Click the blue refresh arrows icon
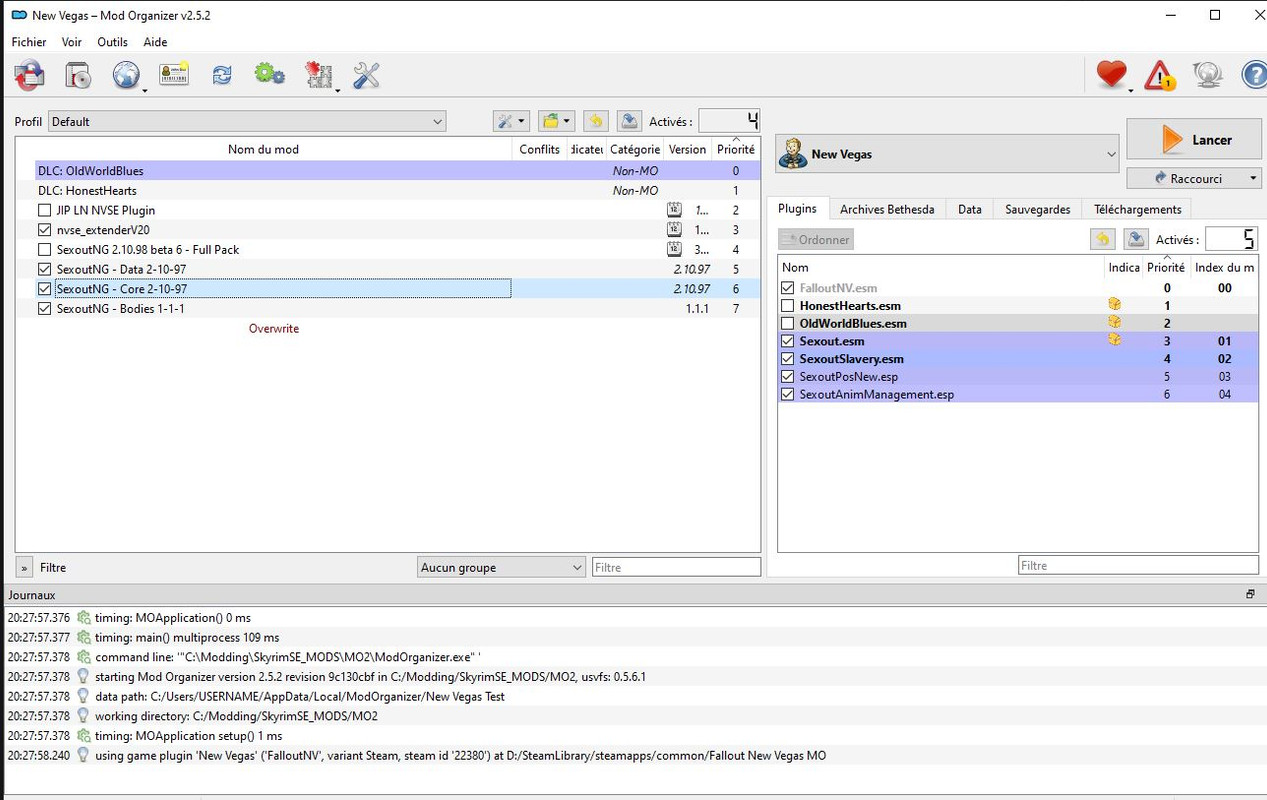 coord(222,75)
